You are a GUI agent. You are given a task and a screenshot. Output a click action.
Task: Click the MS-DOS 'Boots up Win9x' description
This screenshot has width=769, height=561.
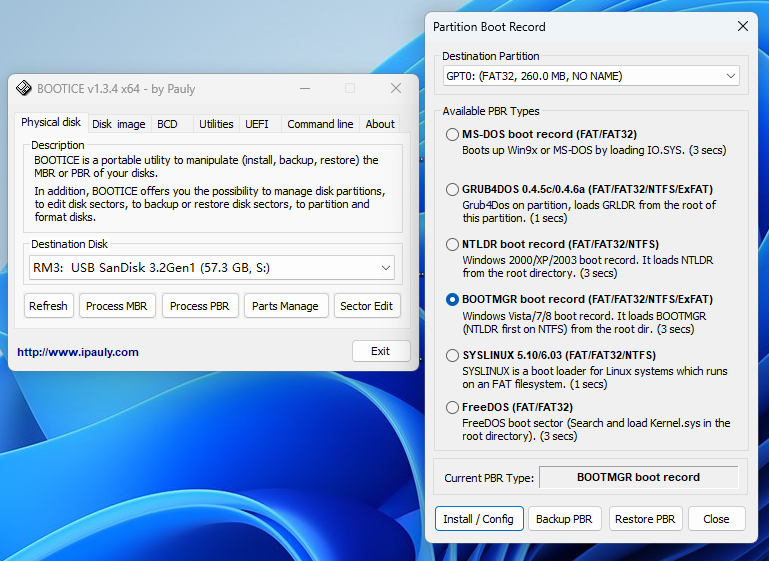pos(594,150)
